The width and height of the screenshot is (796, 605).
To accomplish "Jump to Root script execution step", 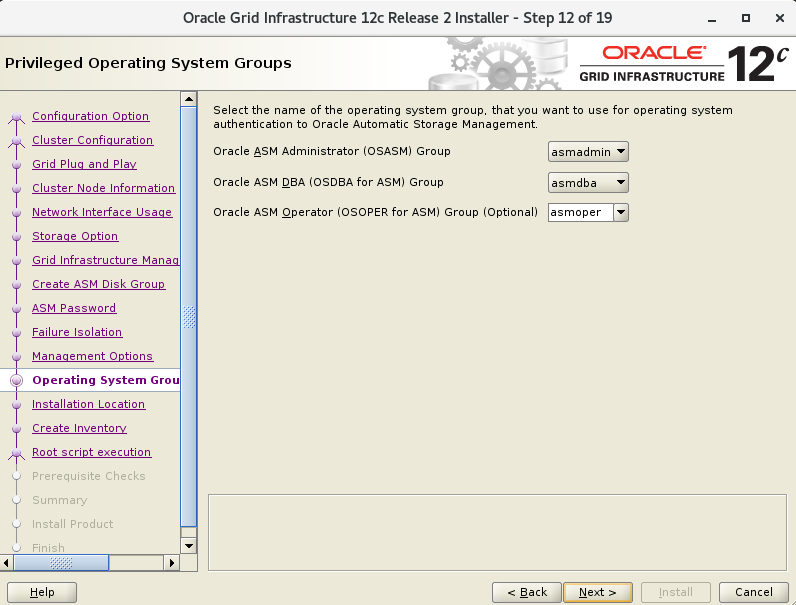I will tap(91, 452).
